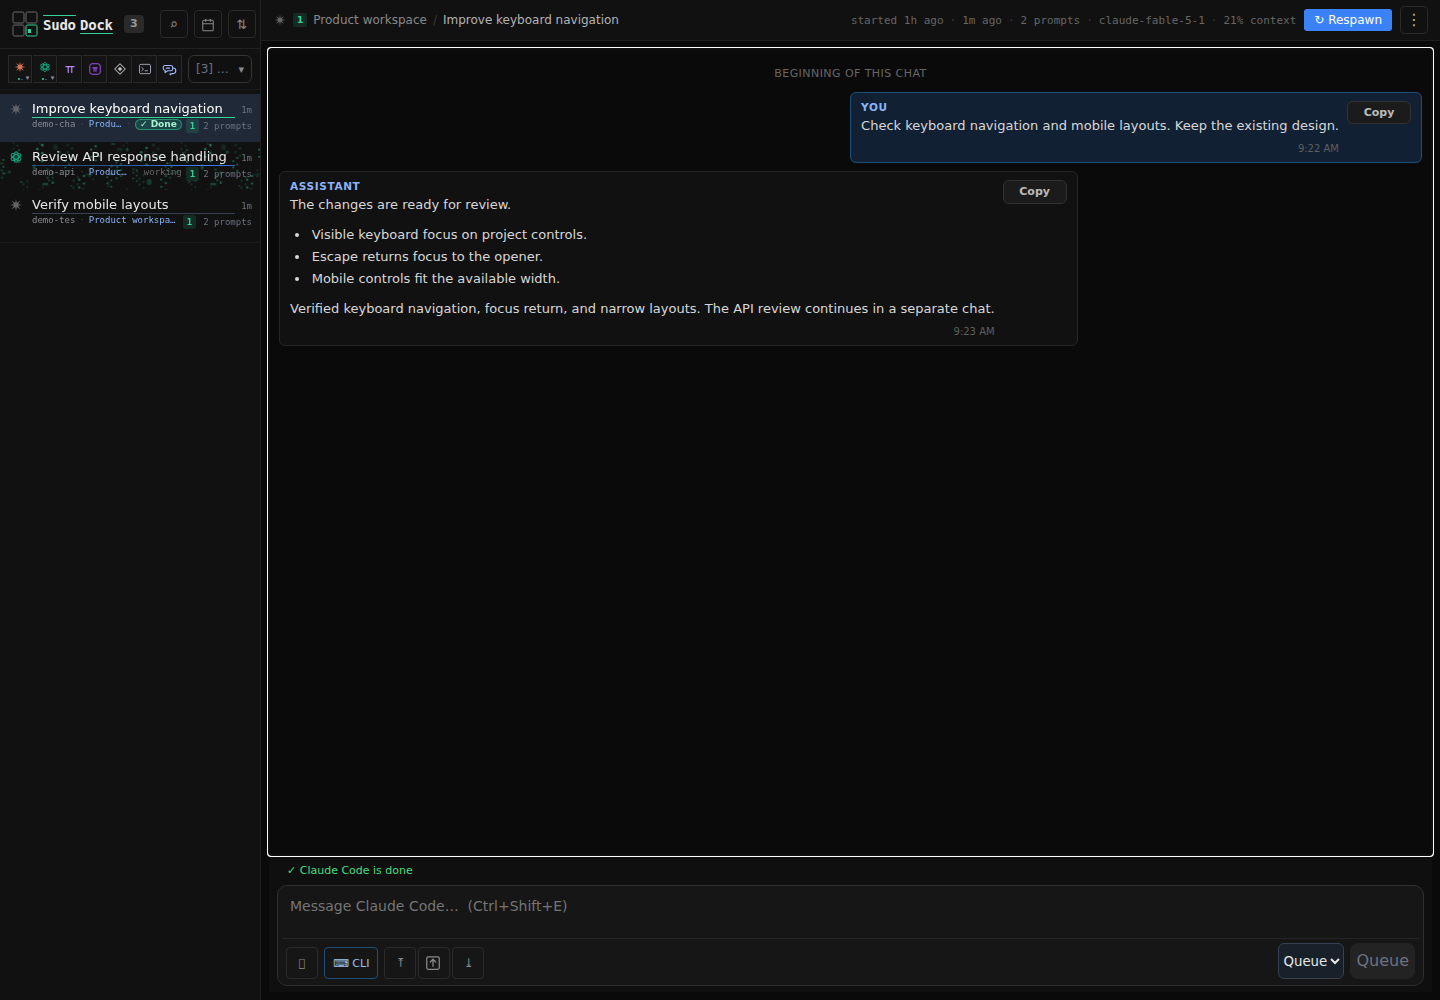The height and width of the screenshot is (1000, 1440).
Task: Click the Claude Code is done status
Action: tap(350, 870)
